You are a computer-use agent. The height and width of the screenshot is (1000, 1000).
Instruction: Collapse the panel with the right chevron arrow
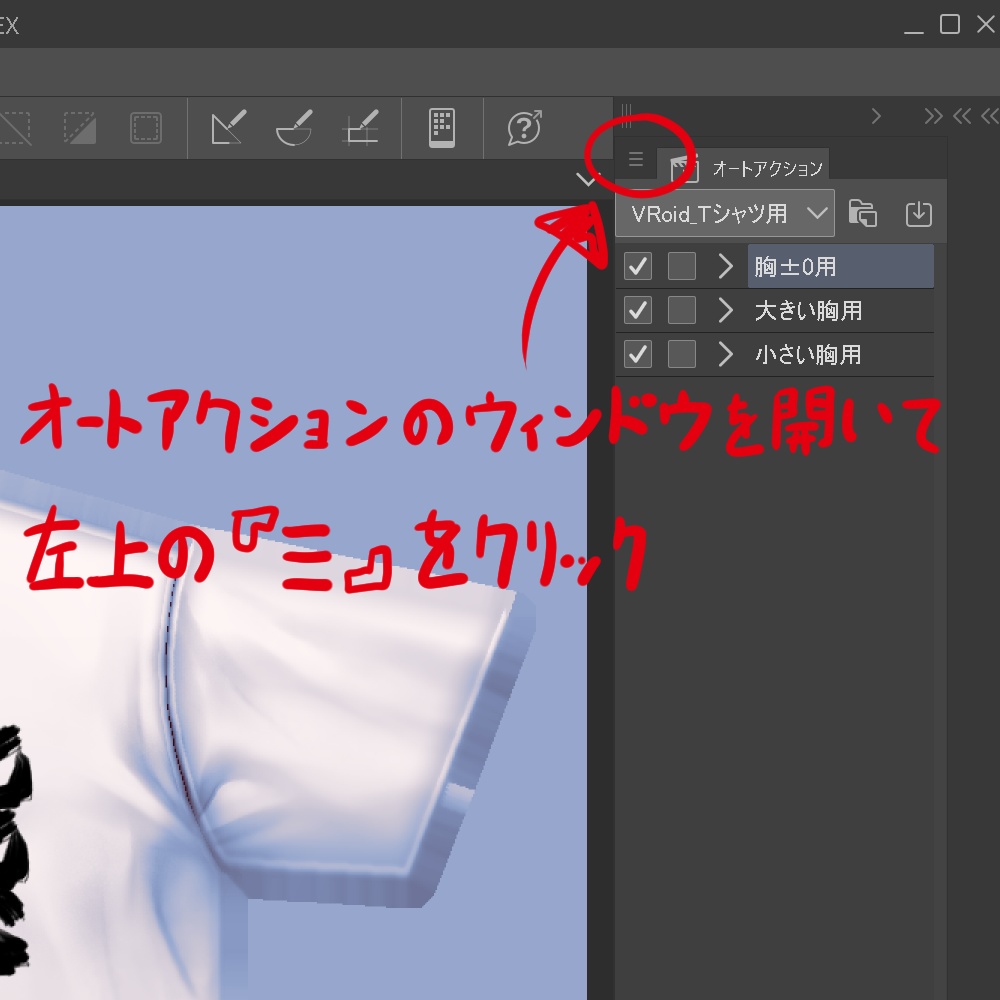click(x=876, y=116)
